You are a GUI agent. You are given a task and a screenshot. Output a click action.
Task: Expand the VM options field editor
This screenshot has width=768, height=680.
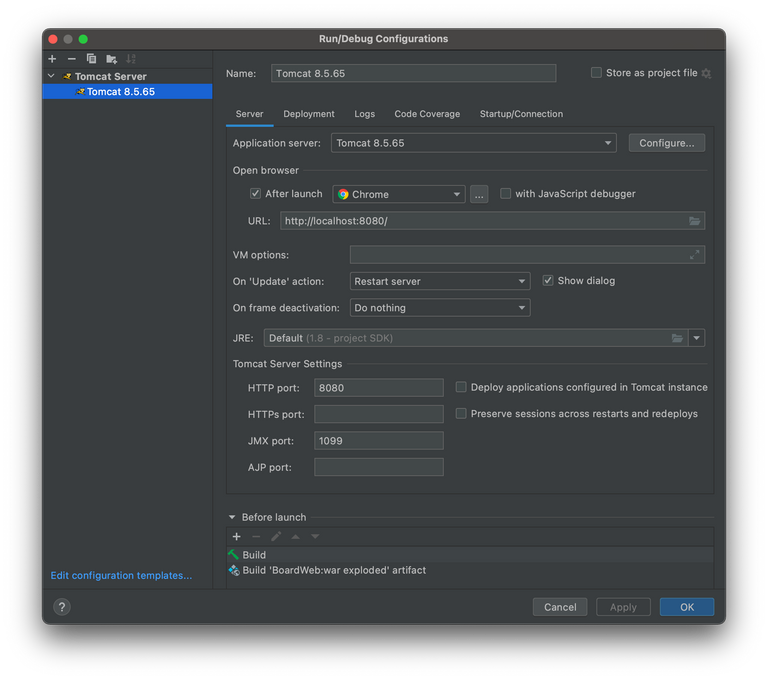(694, 255)
